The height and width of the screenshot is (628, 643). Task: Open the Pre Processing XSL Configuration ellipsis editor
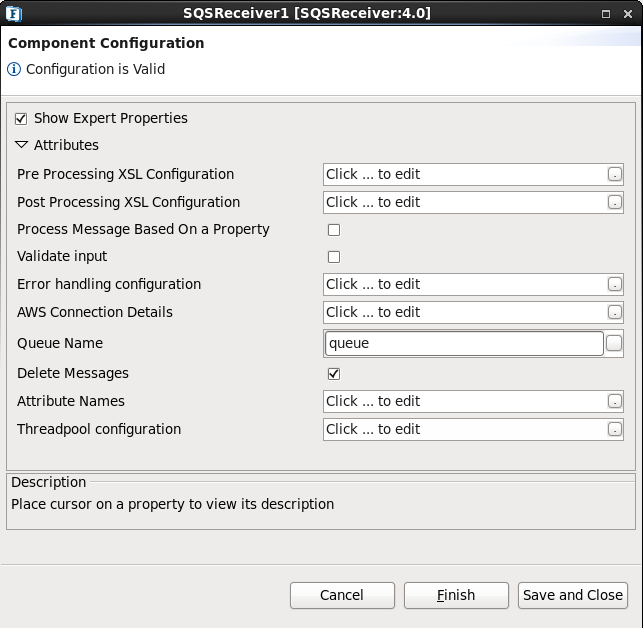(614, 174)
